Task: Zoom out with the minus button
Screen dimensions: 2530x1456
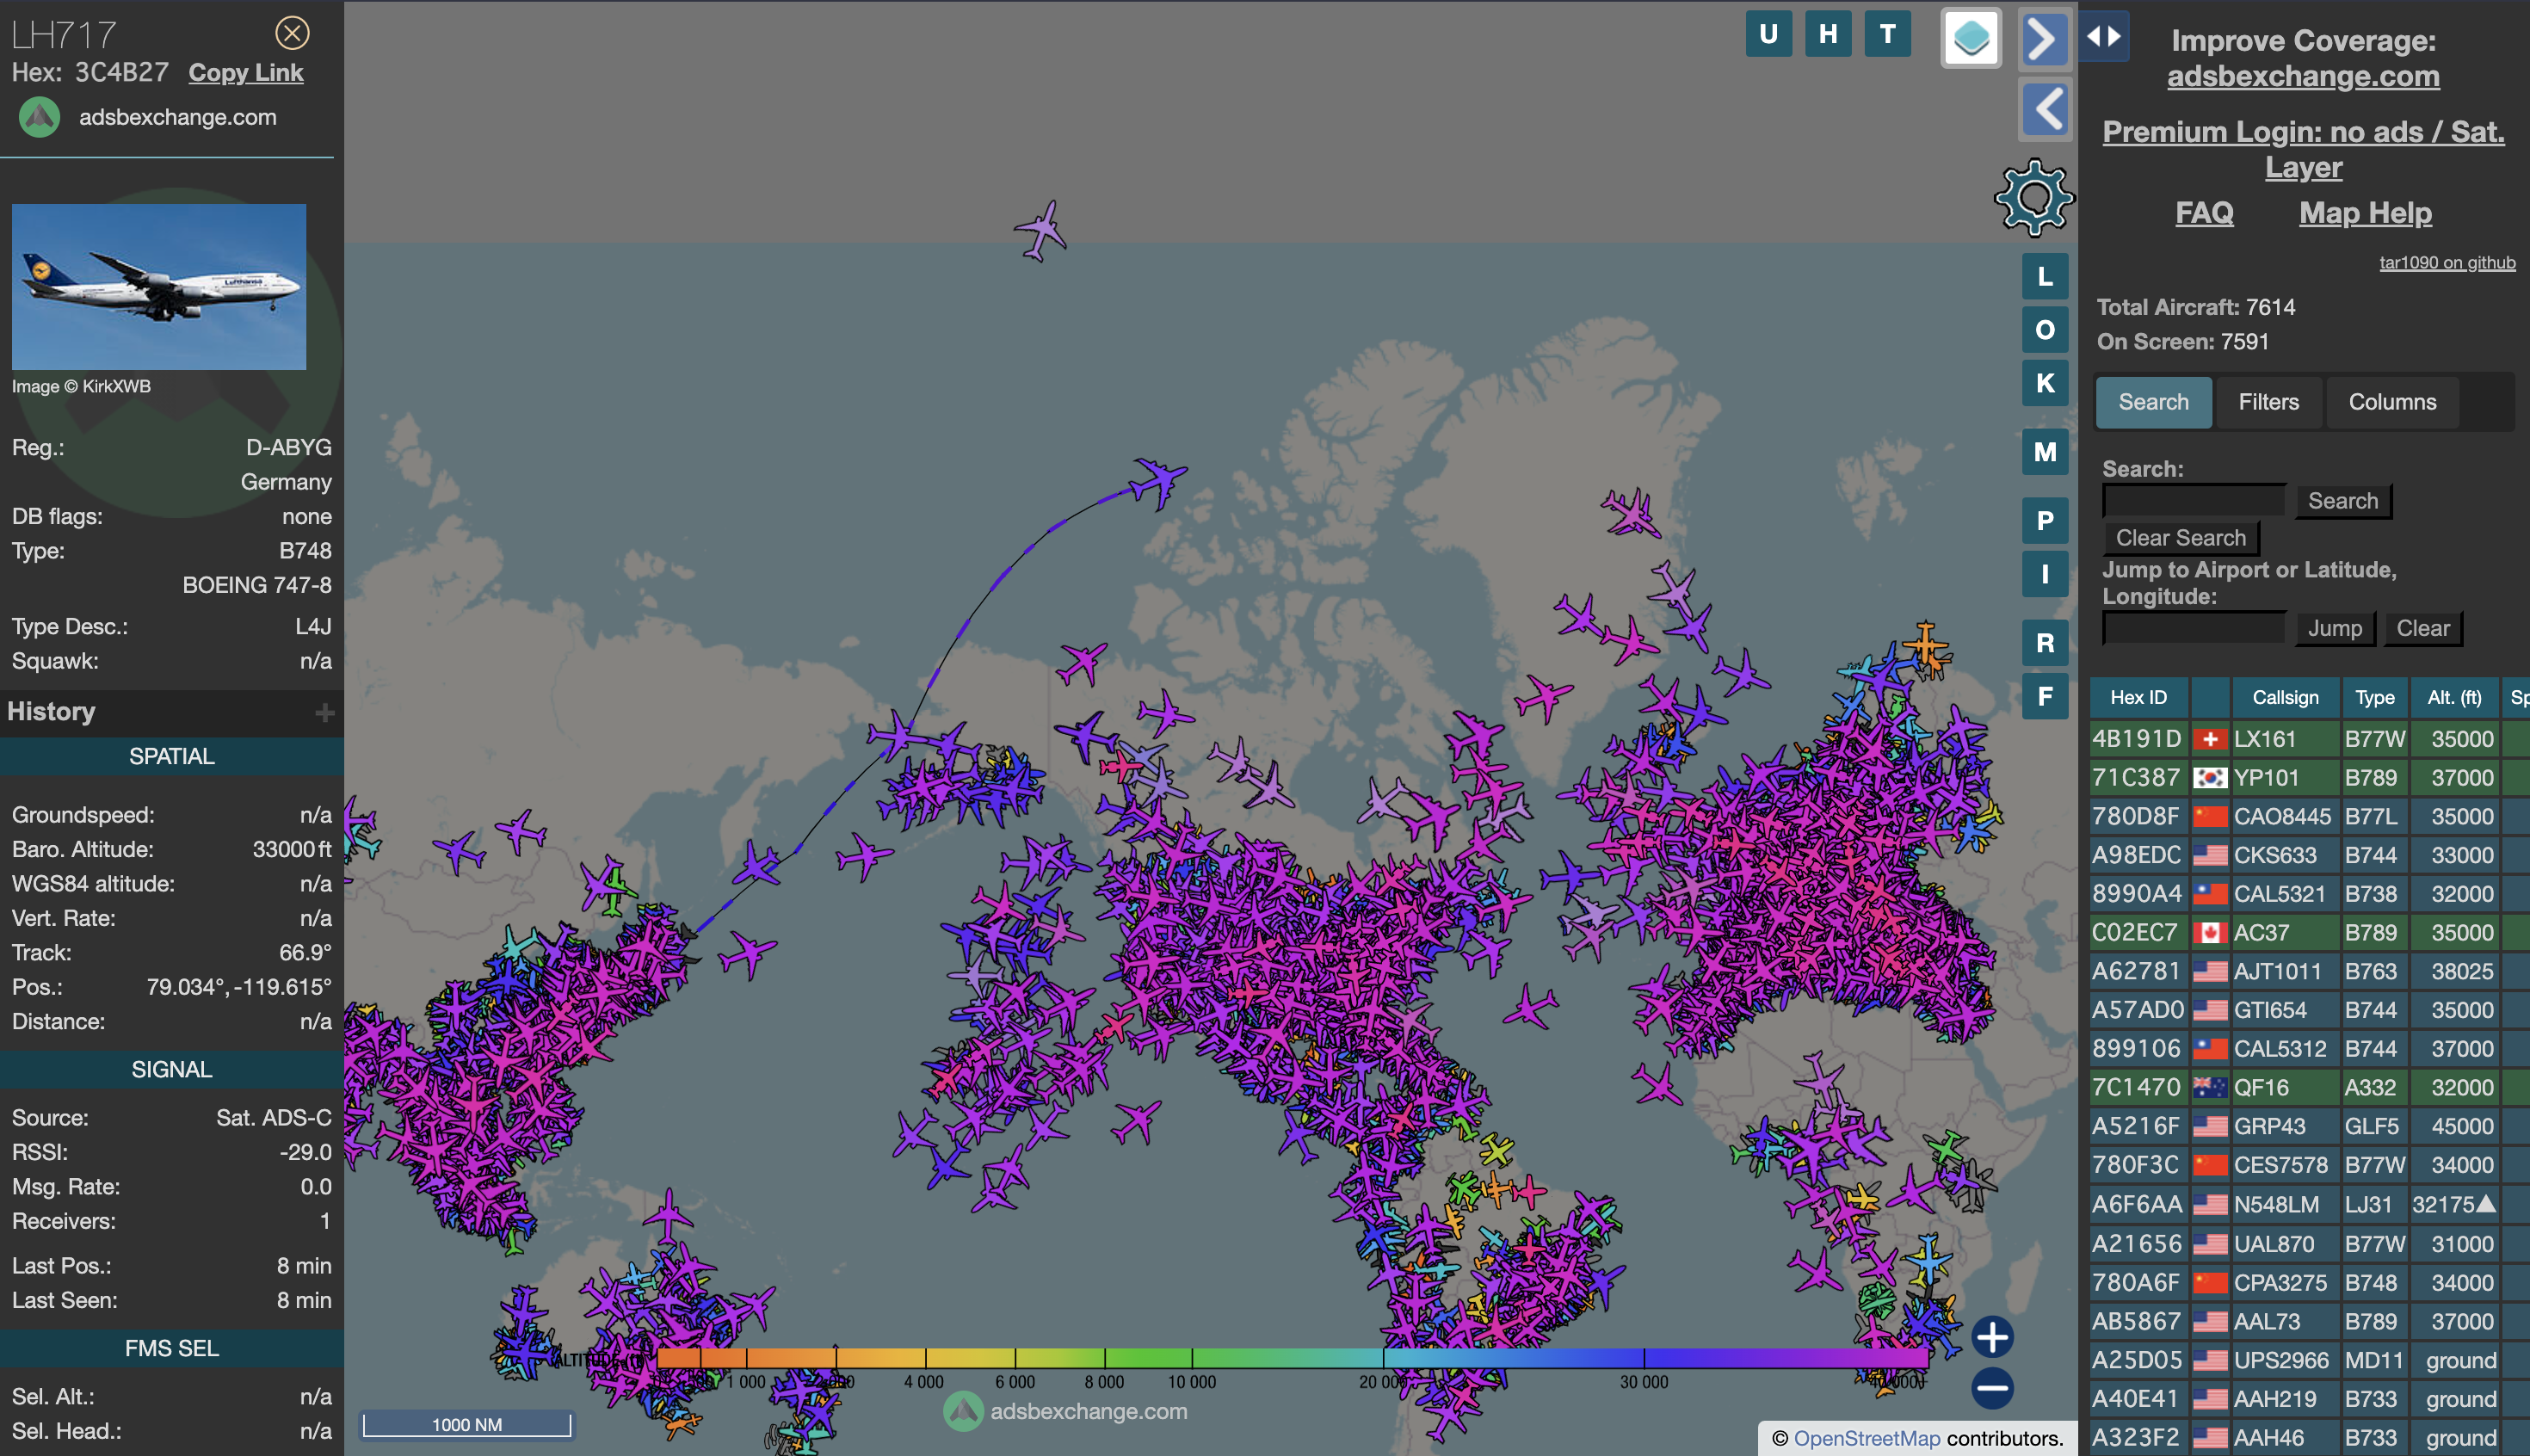Action: pyautogui.click(x=1992, y=1388)
